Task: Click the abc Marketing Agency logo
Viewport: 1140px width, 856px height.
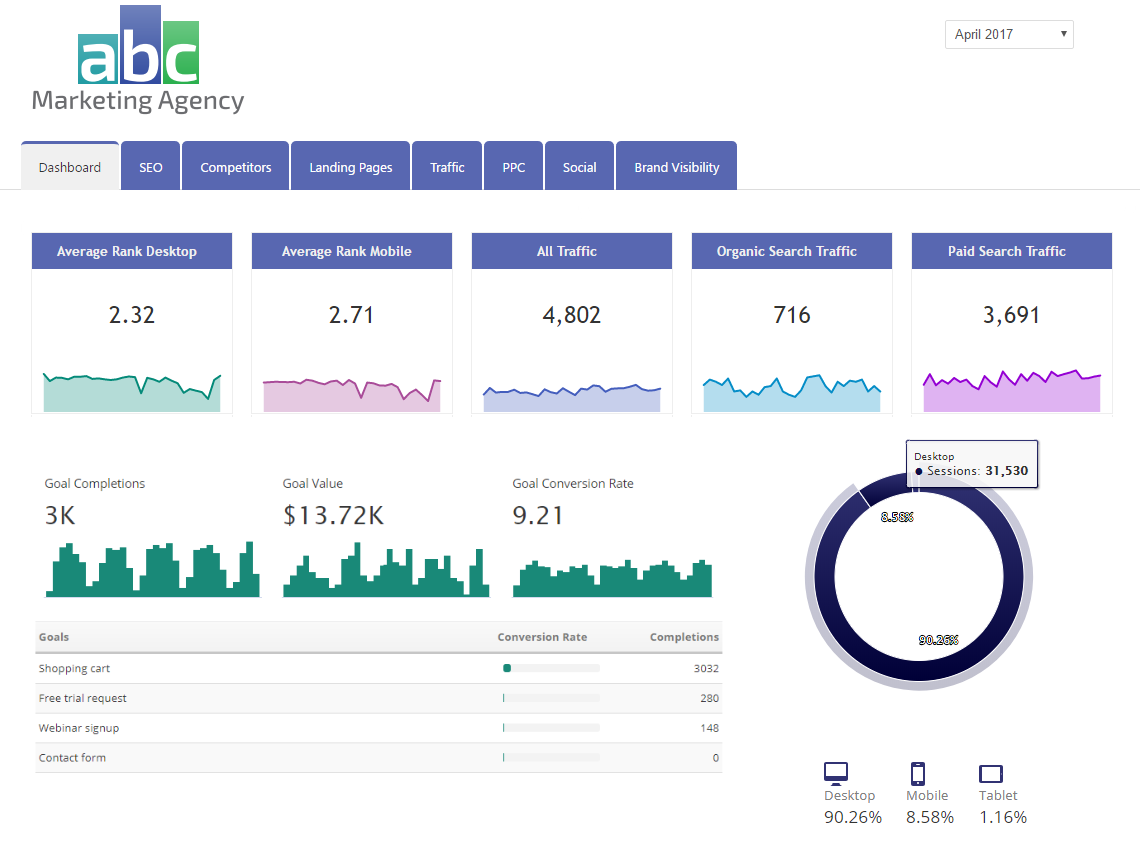Action: 138,62
